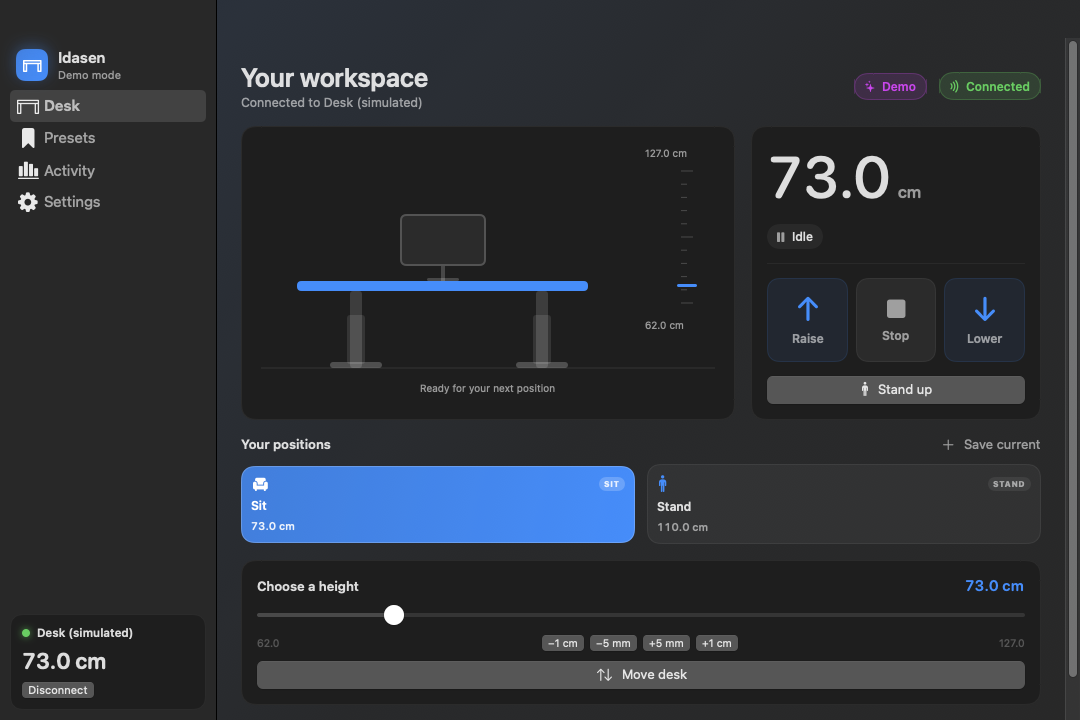Click the Settings gear icon

(x=28, y=202)
